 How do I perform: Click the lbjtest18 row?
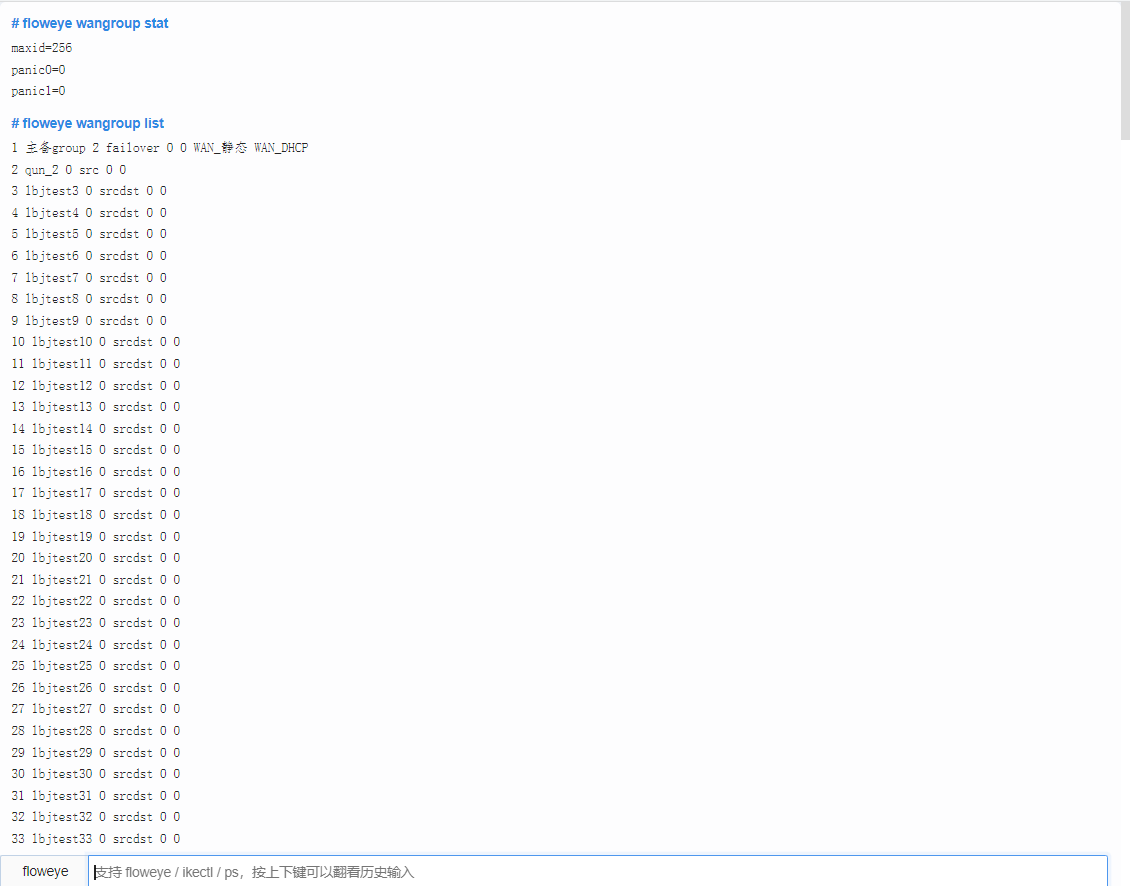click(x=96, y=515)
